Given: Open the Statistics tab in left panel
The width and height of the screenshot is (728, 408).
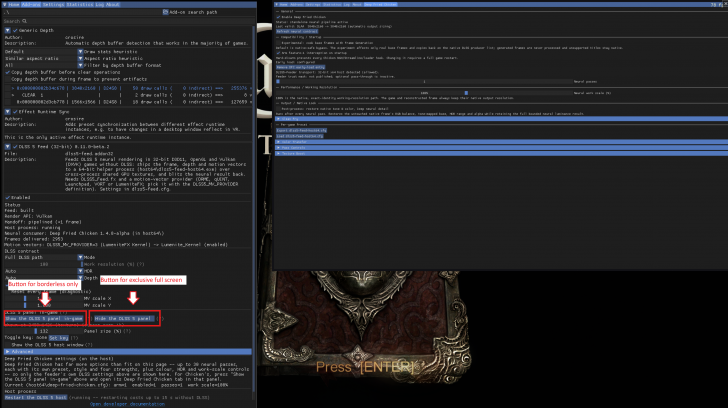Looking at the screenshot, I should coord(79,4).
